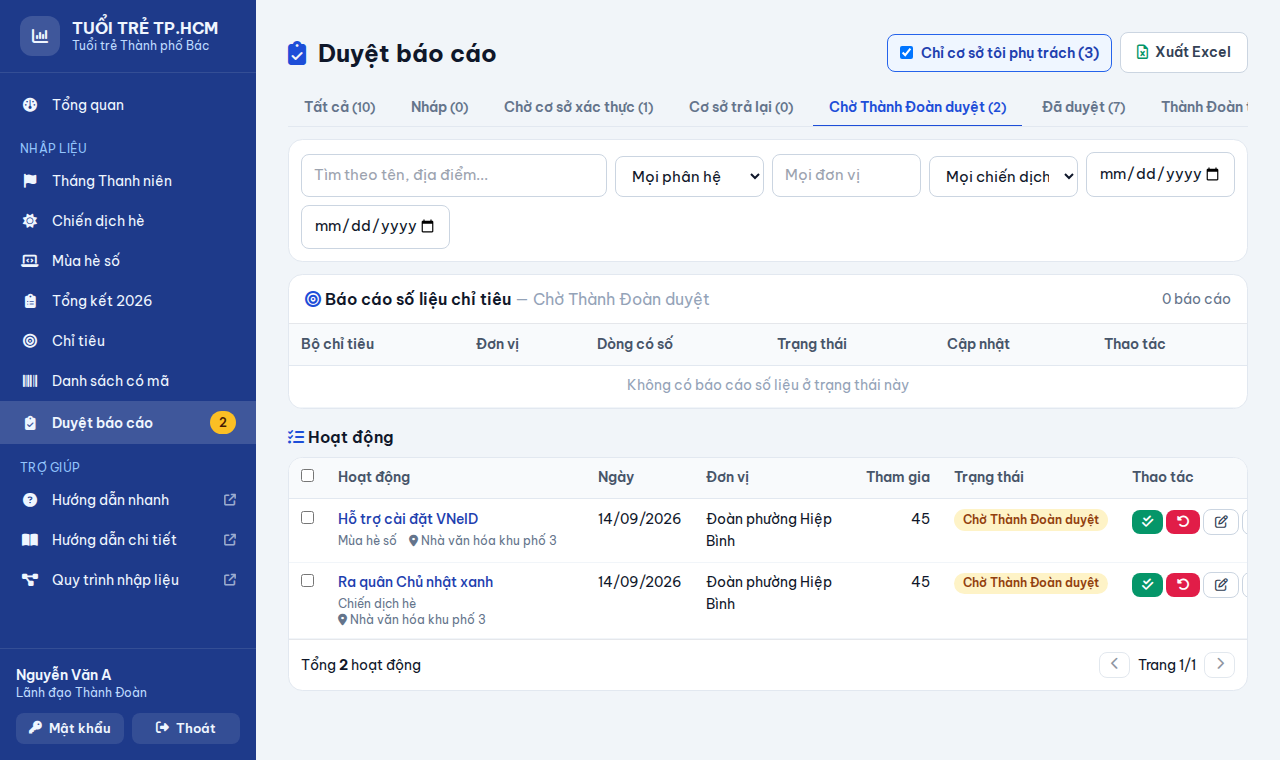
Task: Go to previous page of activities
Action: click(x=1114, y=665)
